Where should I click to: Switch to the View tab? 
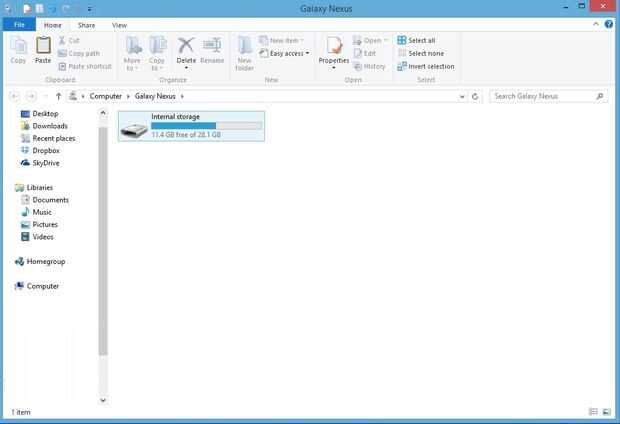click(x=119, y=25)
